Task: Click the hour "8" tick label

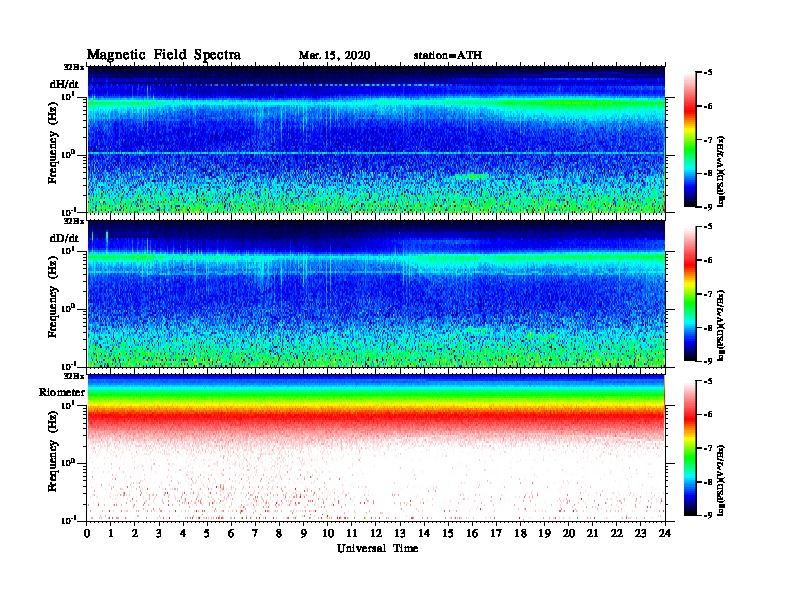Action: tap(279, 533)
